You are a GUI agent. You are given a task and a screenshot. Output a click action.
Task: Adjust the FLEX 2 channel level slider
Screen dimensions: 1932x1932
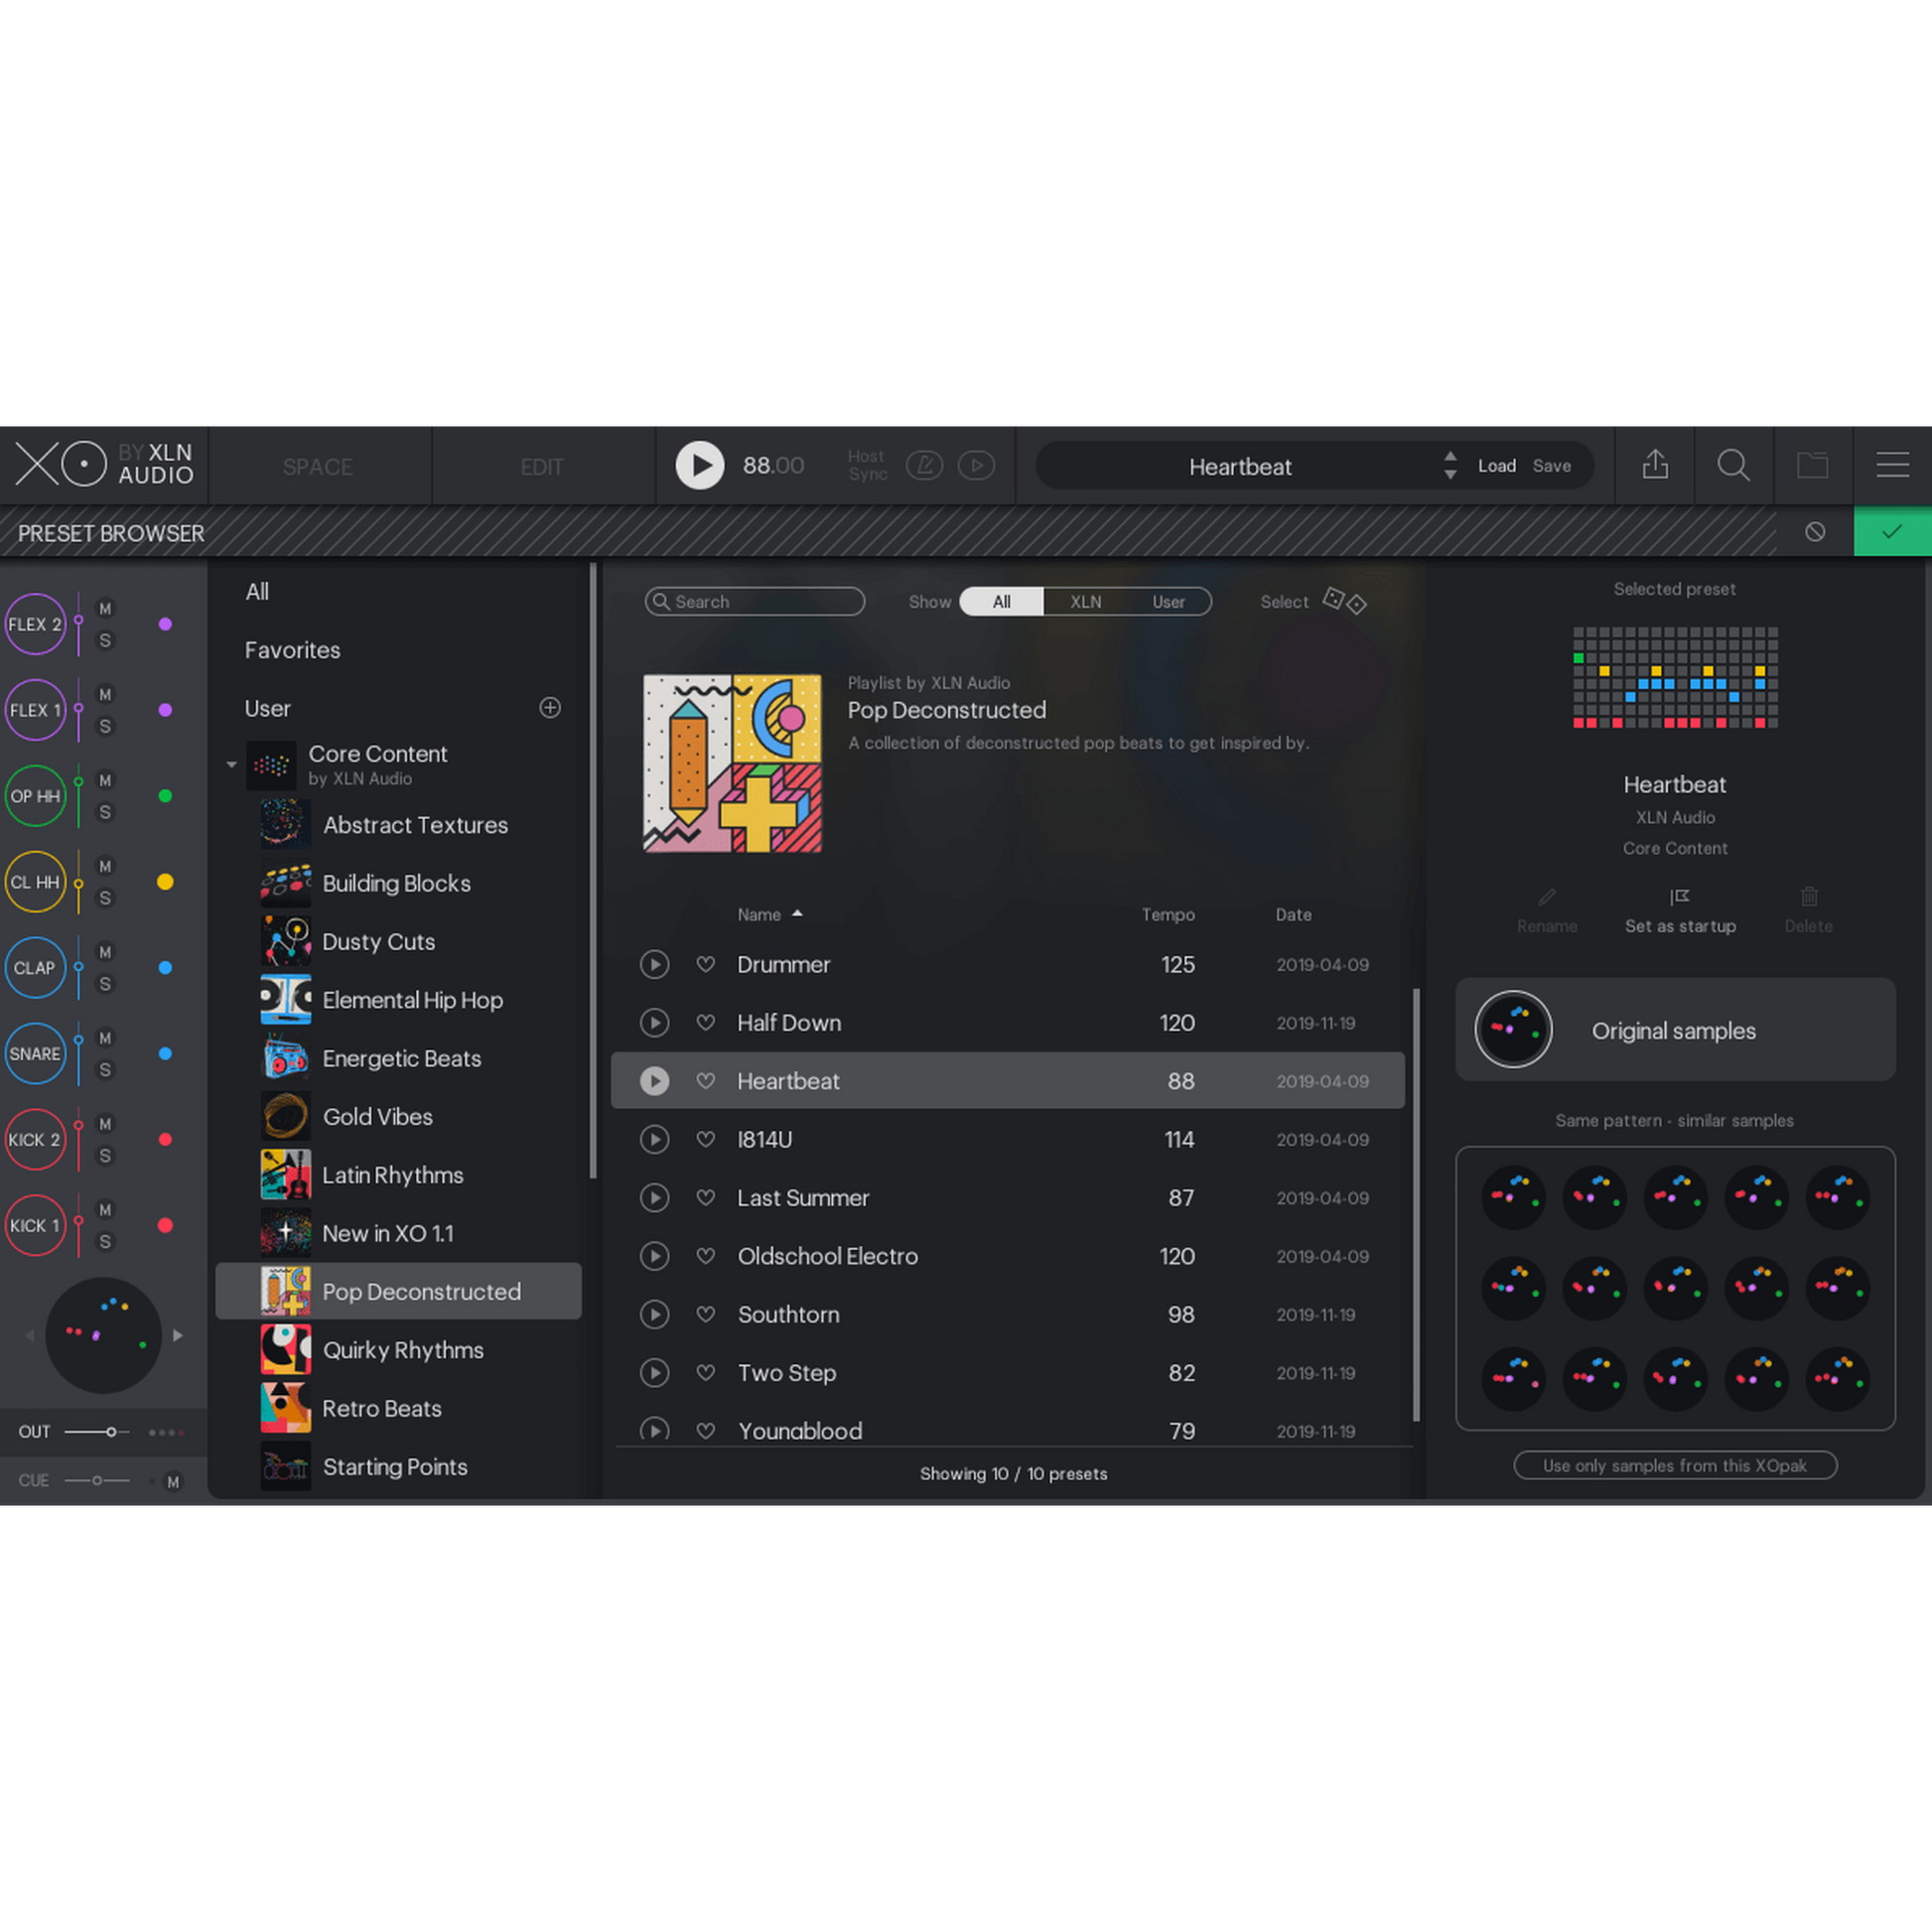[78, 624]
